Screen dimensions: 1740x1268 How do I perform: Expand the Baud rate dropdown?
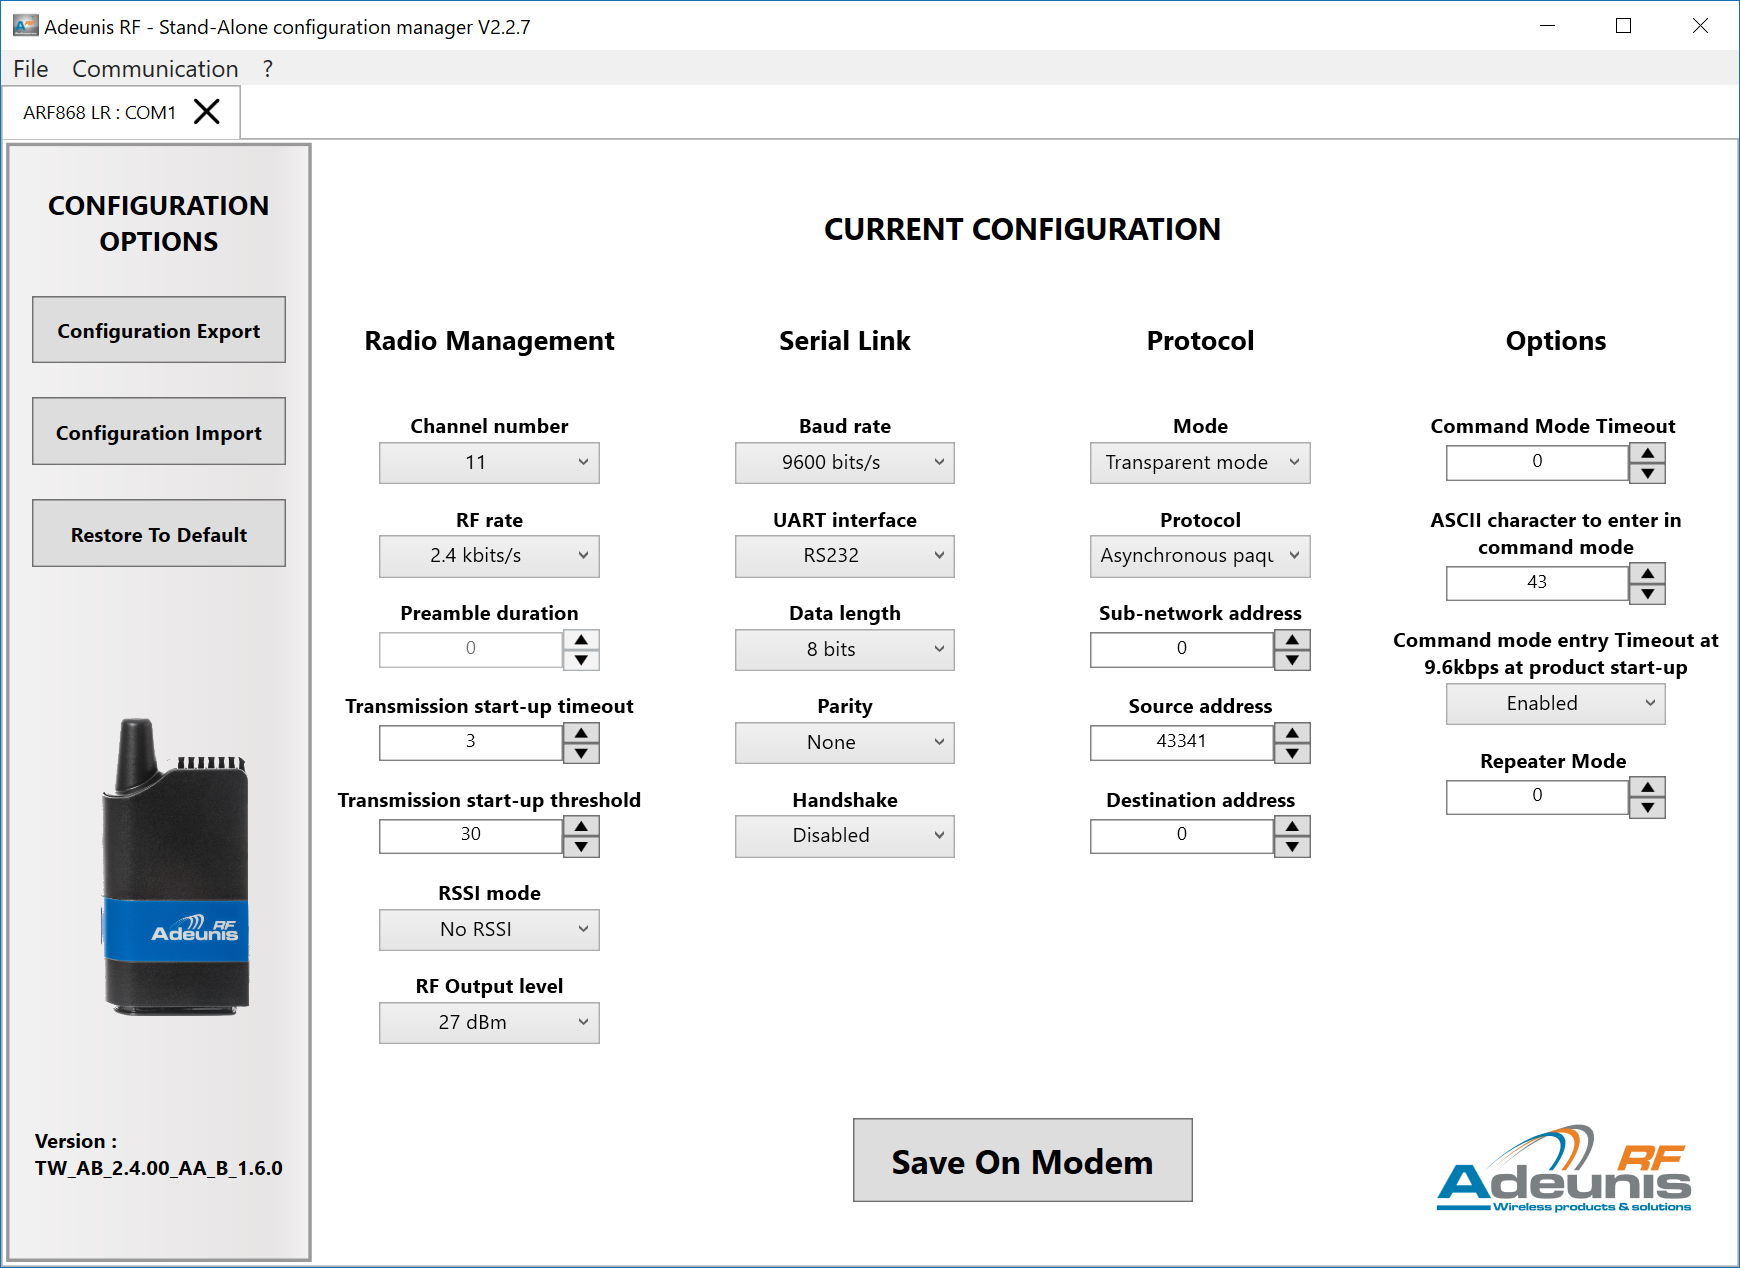844,463
